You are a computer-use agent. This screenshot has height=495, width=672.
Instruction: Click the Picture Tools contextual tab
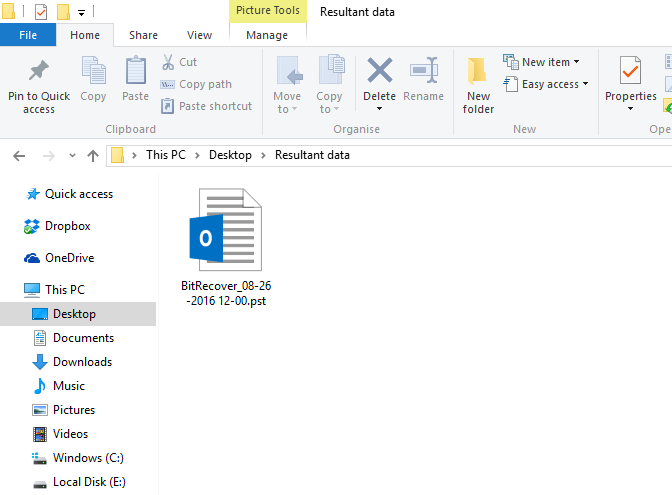[268, 11]
